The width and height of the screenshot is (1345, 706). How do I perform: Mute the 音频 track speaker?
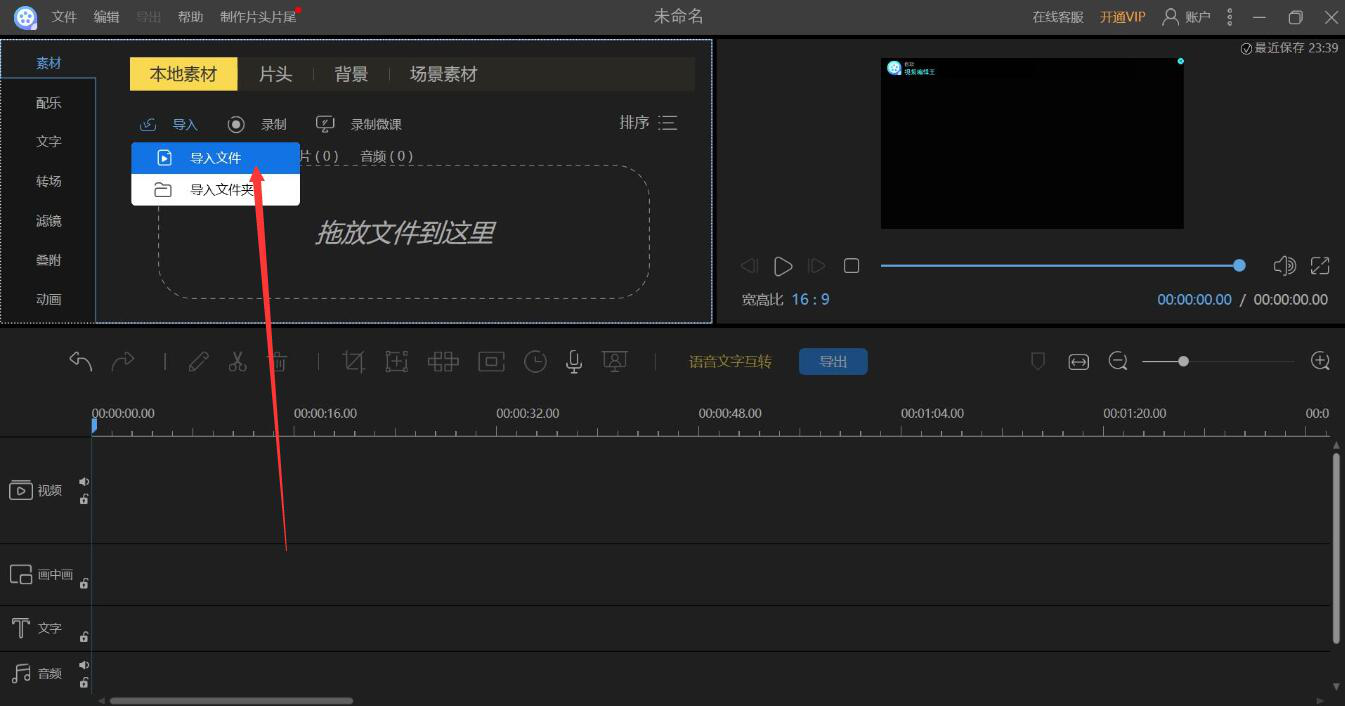click(84, 665)
